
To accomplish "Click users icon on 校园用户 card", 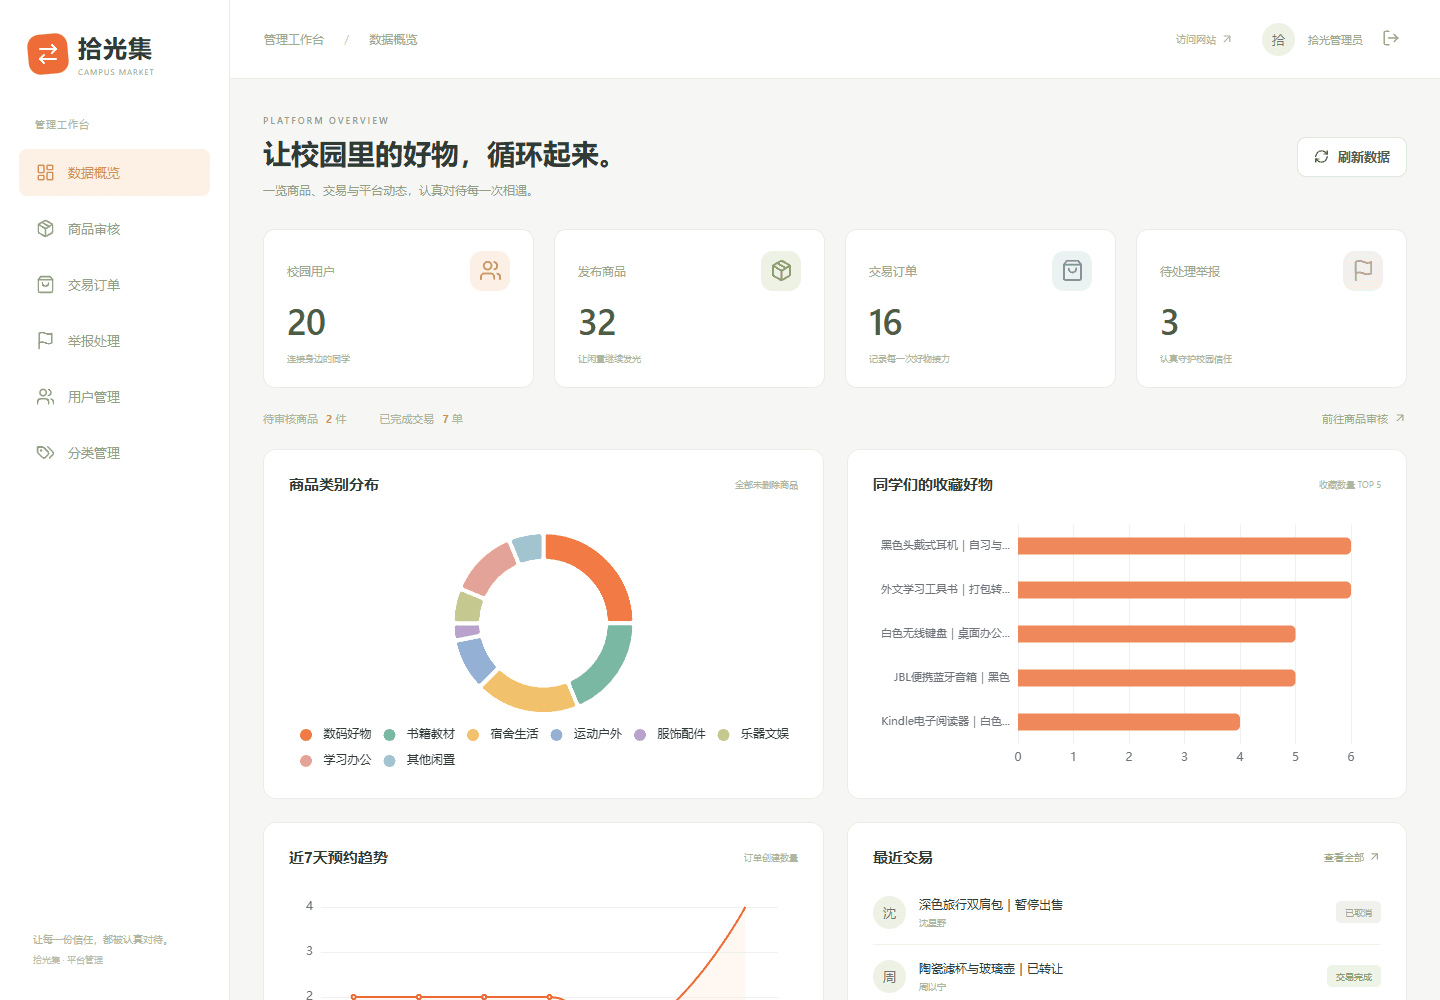I will click(490, 271).
